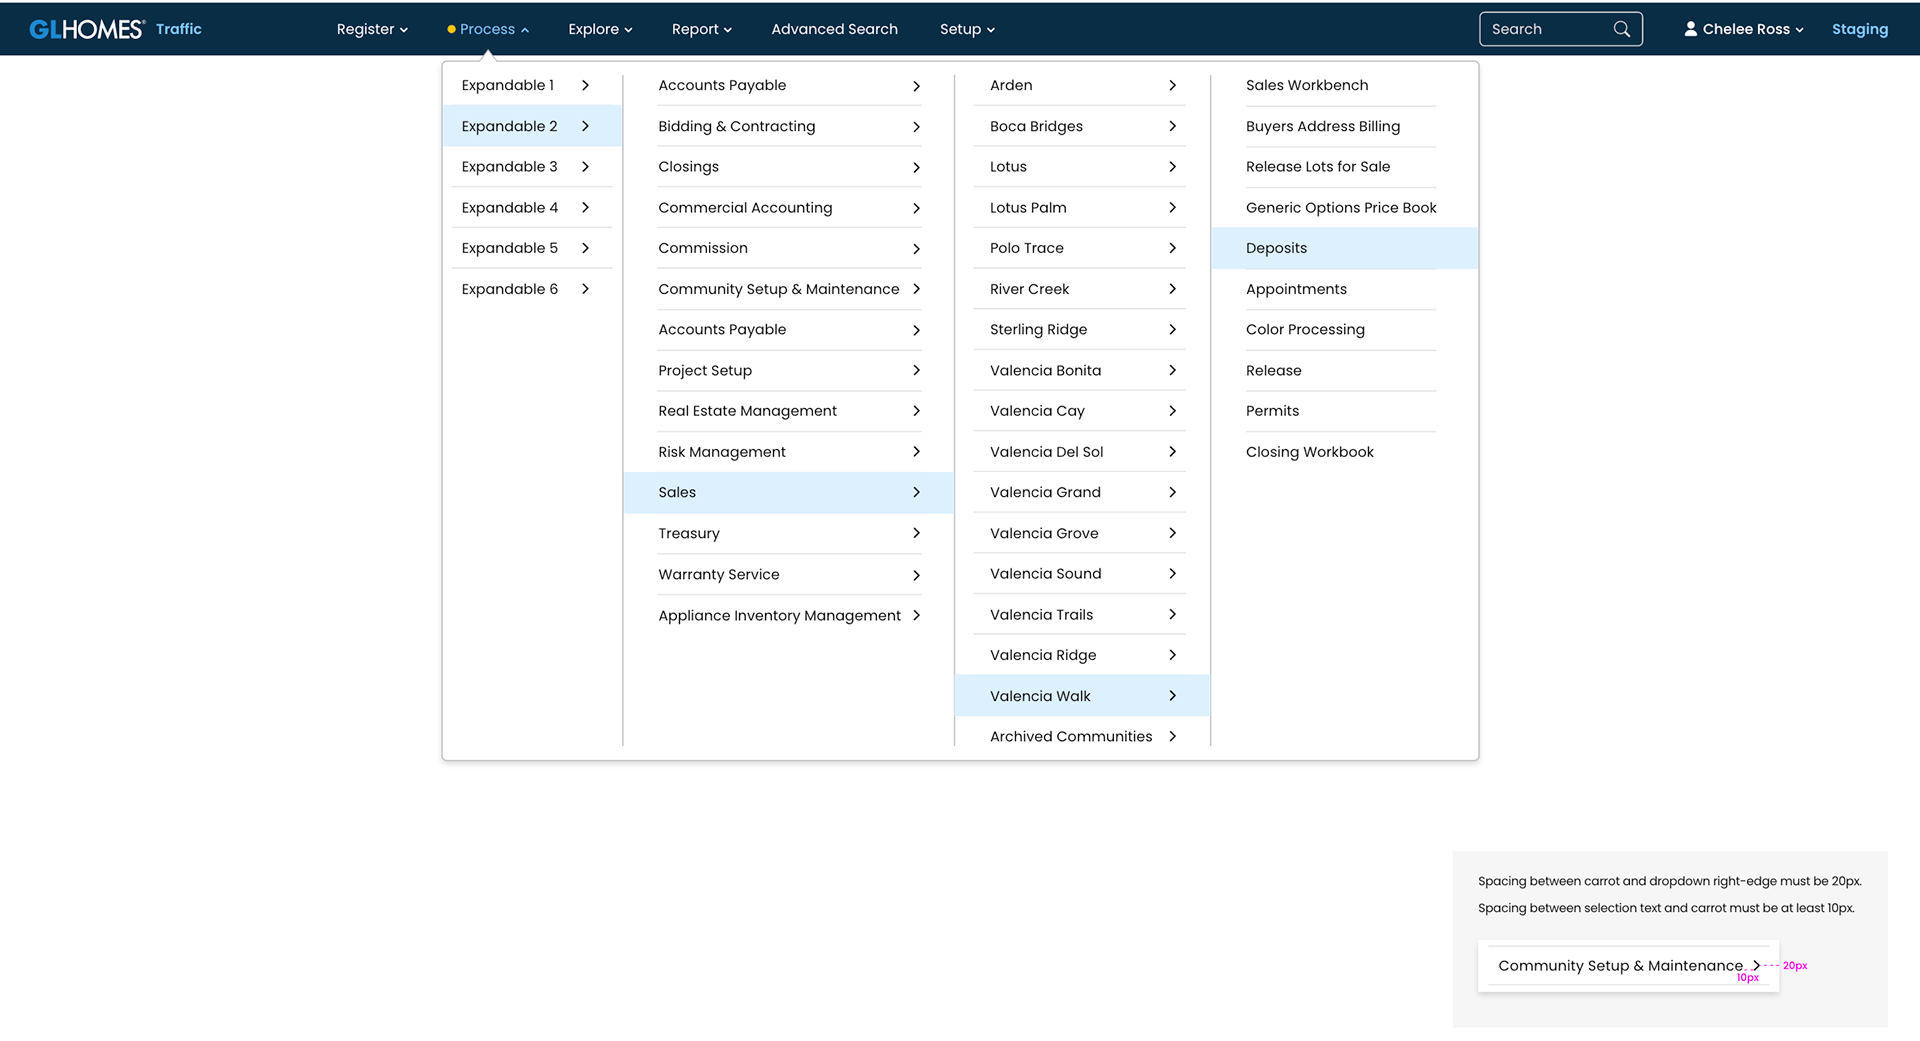
Task: Click into the Search input field
Action: (x=1549, y=29)
